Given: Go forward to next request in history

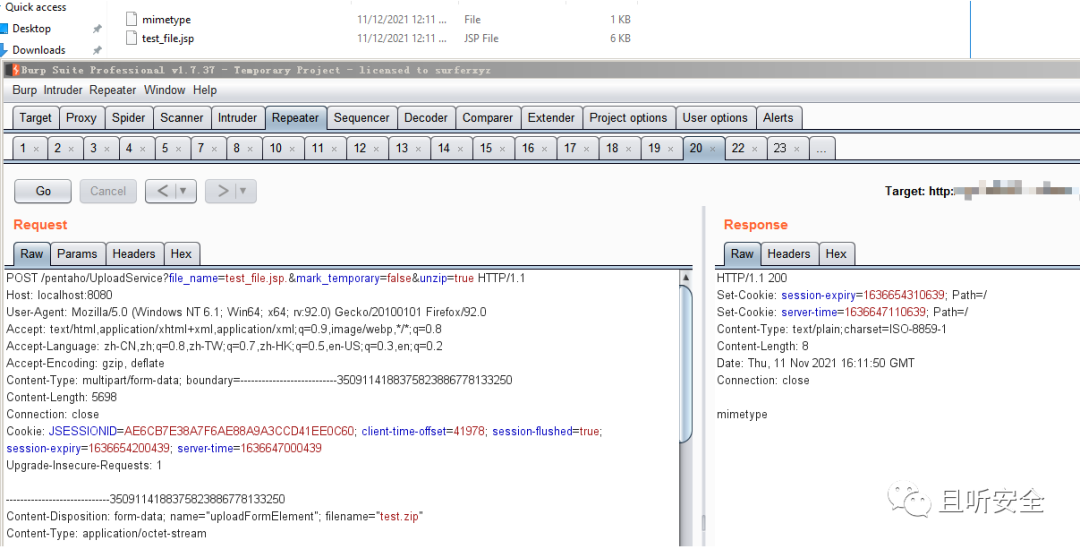Looking at the screenshot, I should click(222, 191).
